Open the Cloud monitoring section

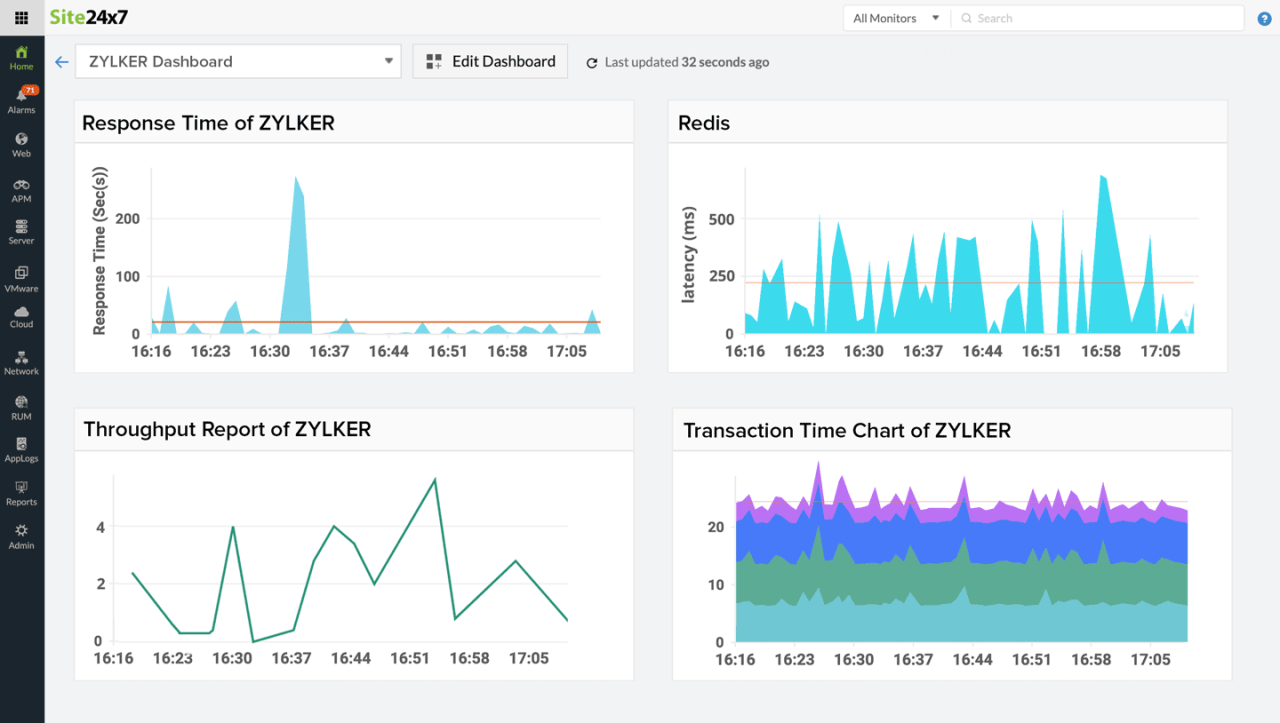pos(21,318)
